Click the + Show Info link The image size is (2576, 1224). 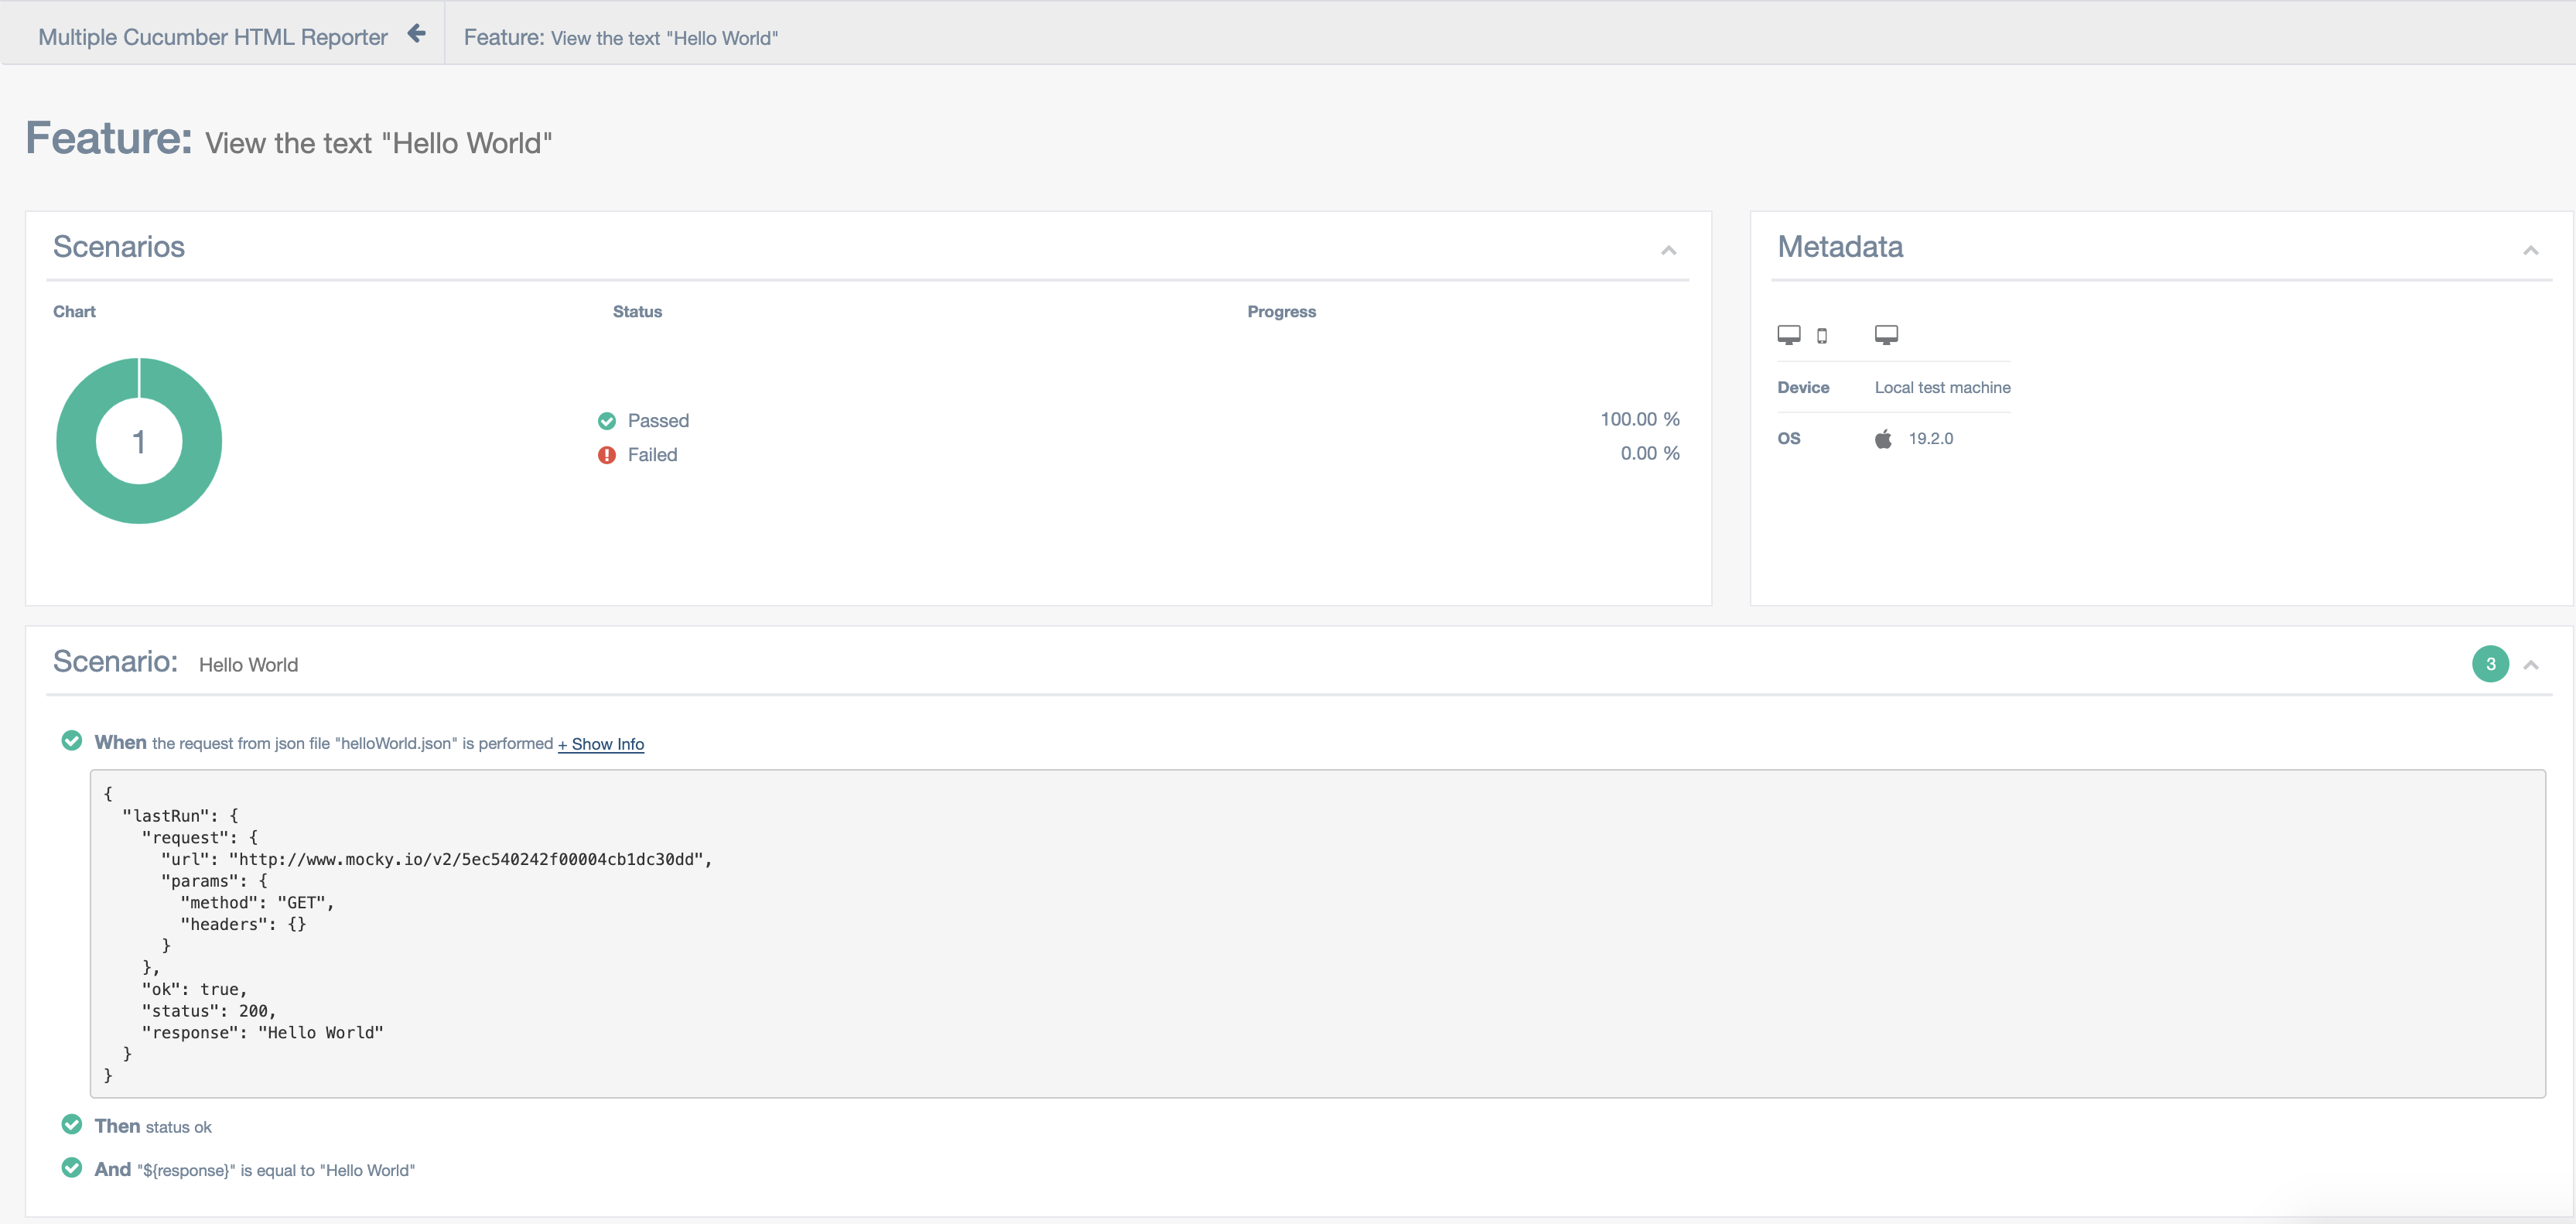click(x=601, y=744)
